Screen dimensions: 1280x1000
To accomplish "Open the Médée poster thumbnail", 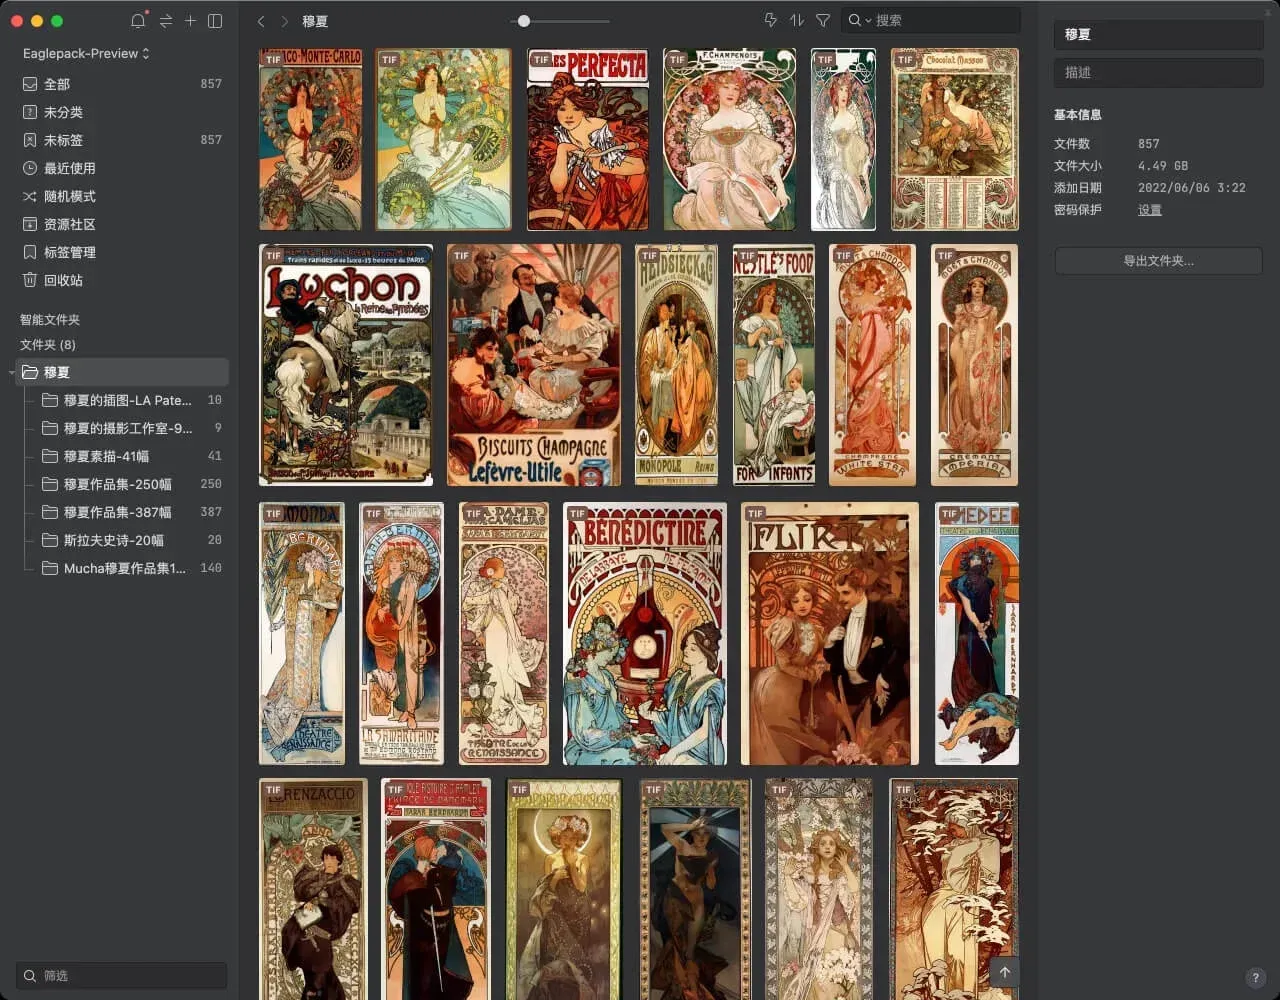I will (x=977, y=634).
